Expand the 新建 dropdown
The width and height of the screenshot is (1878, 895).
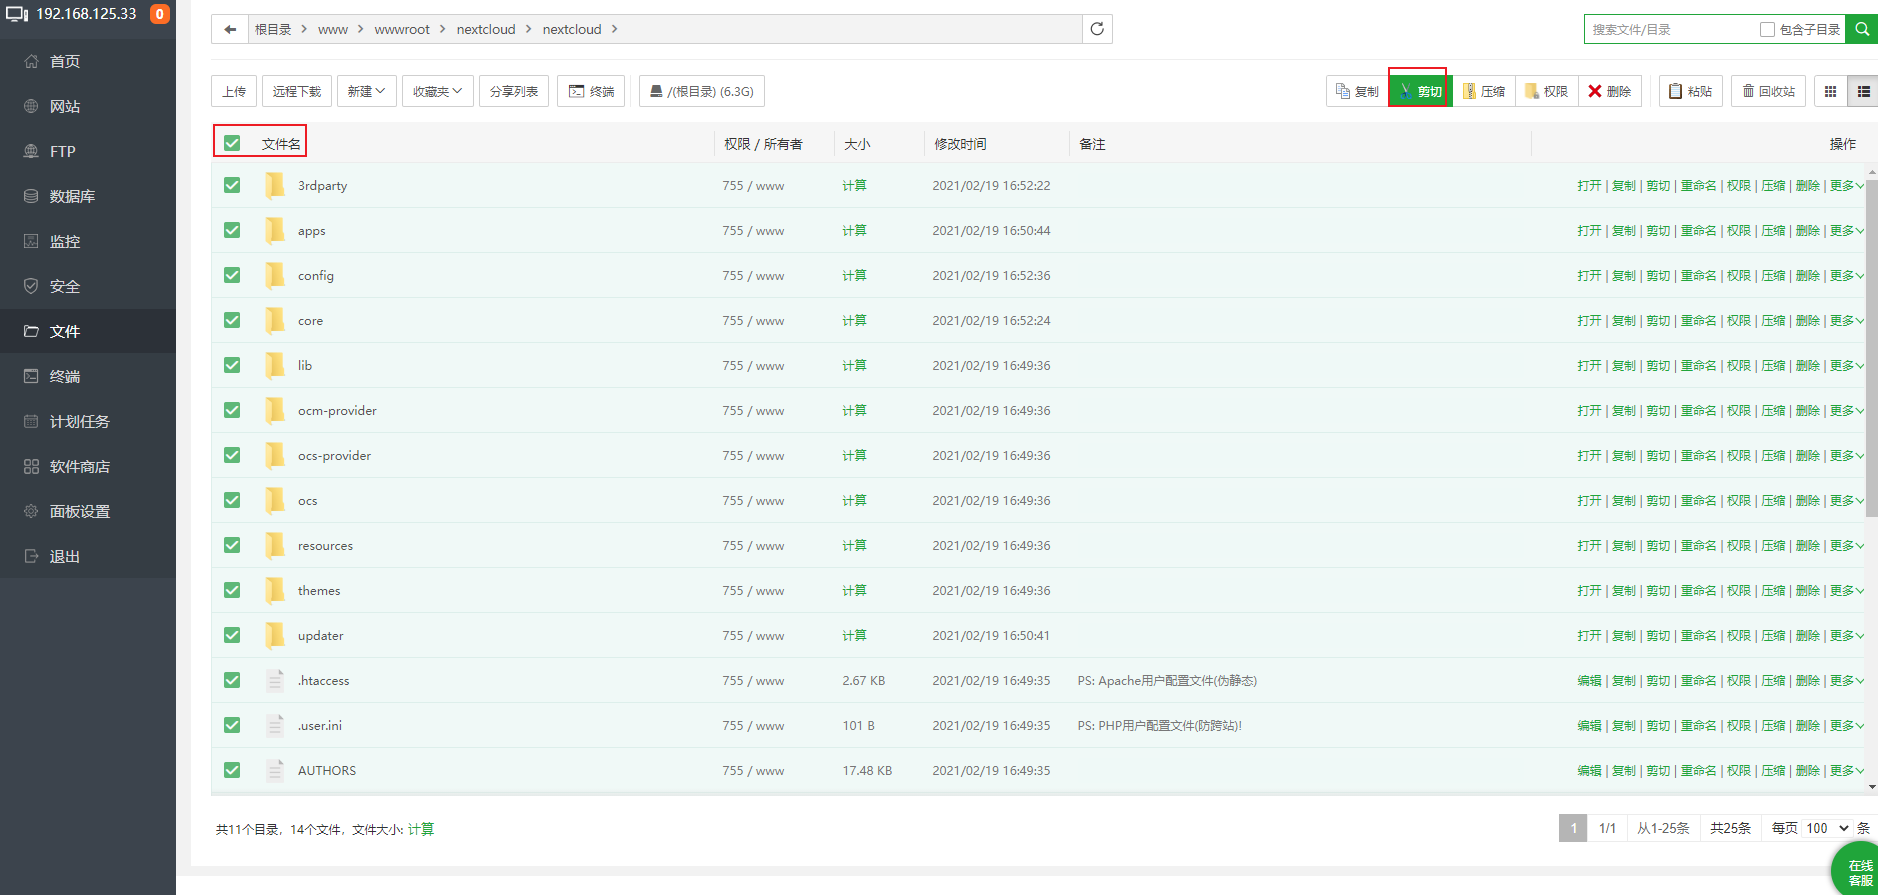tap(366, 91)
